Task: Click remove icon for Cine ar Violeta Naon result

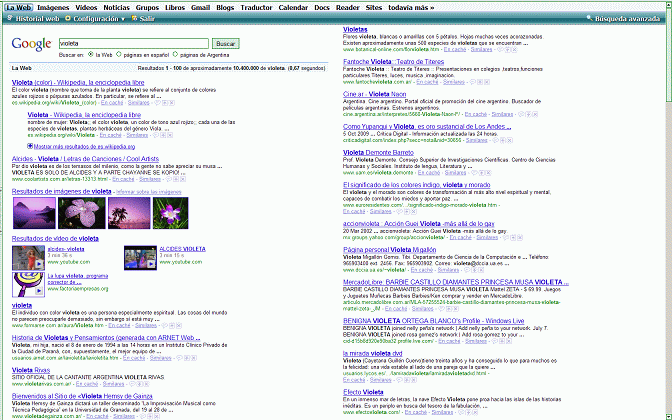Action: point(535,114)
